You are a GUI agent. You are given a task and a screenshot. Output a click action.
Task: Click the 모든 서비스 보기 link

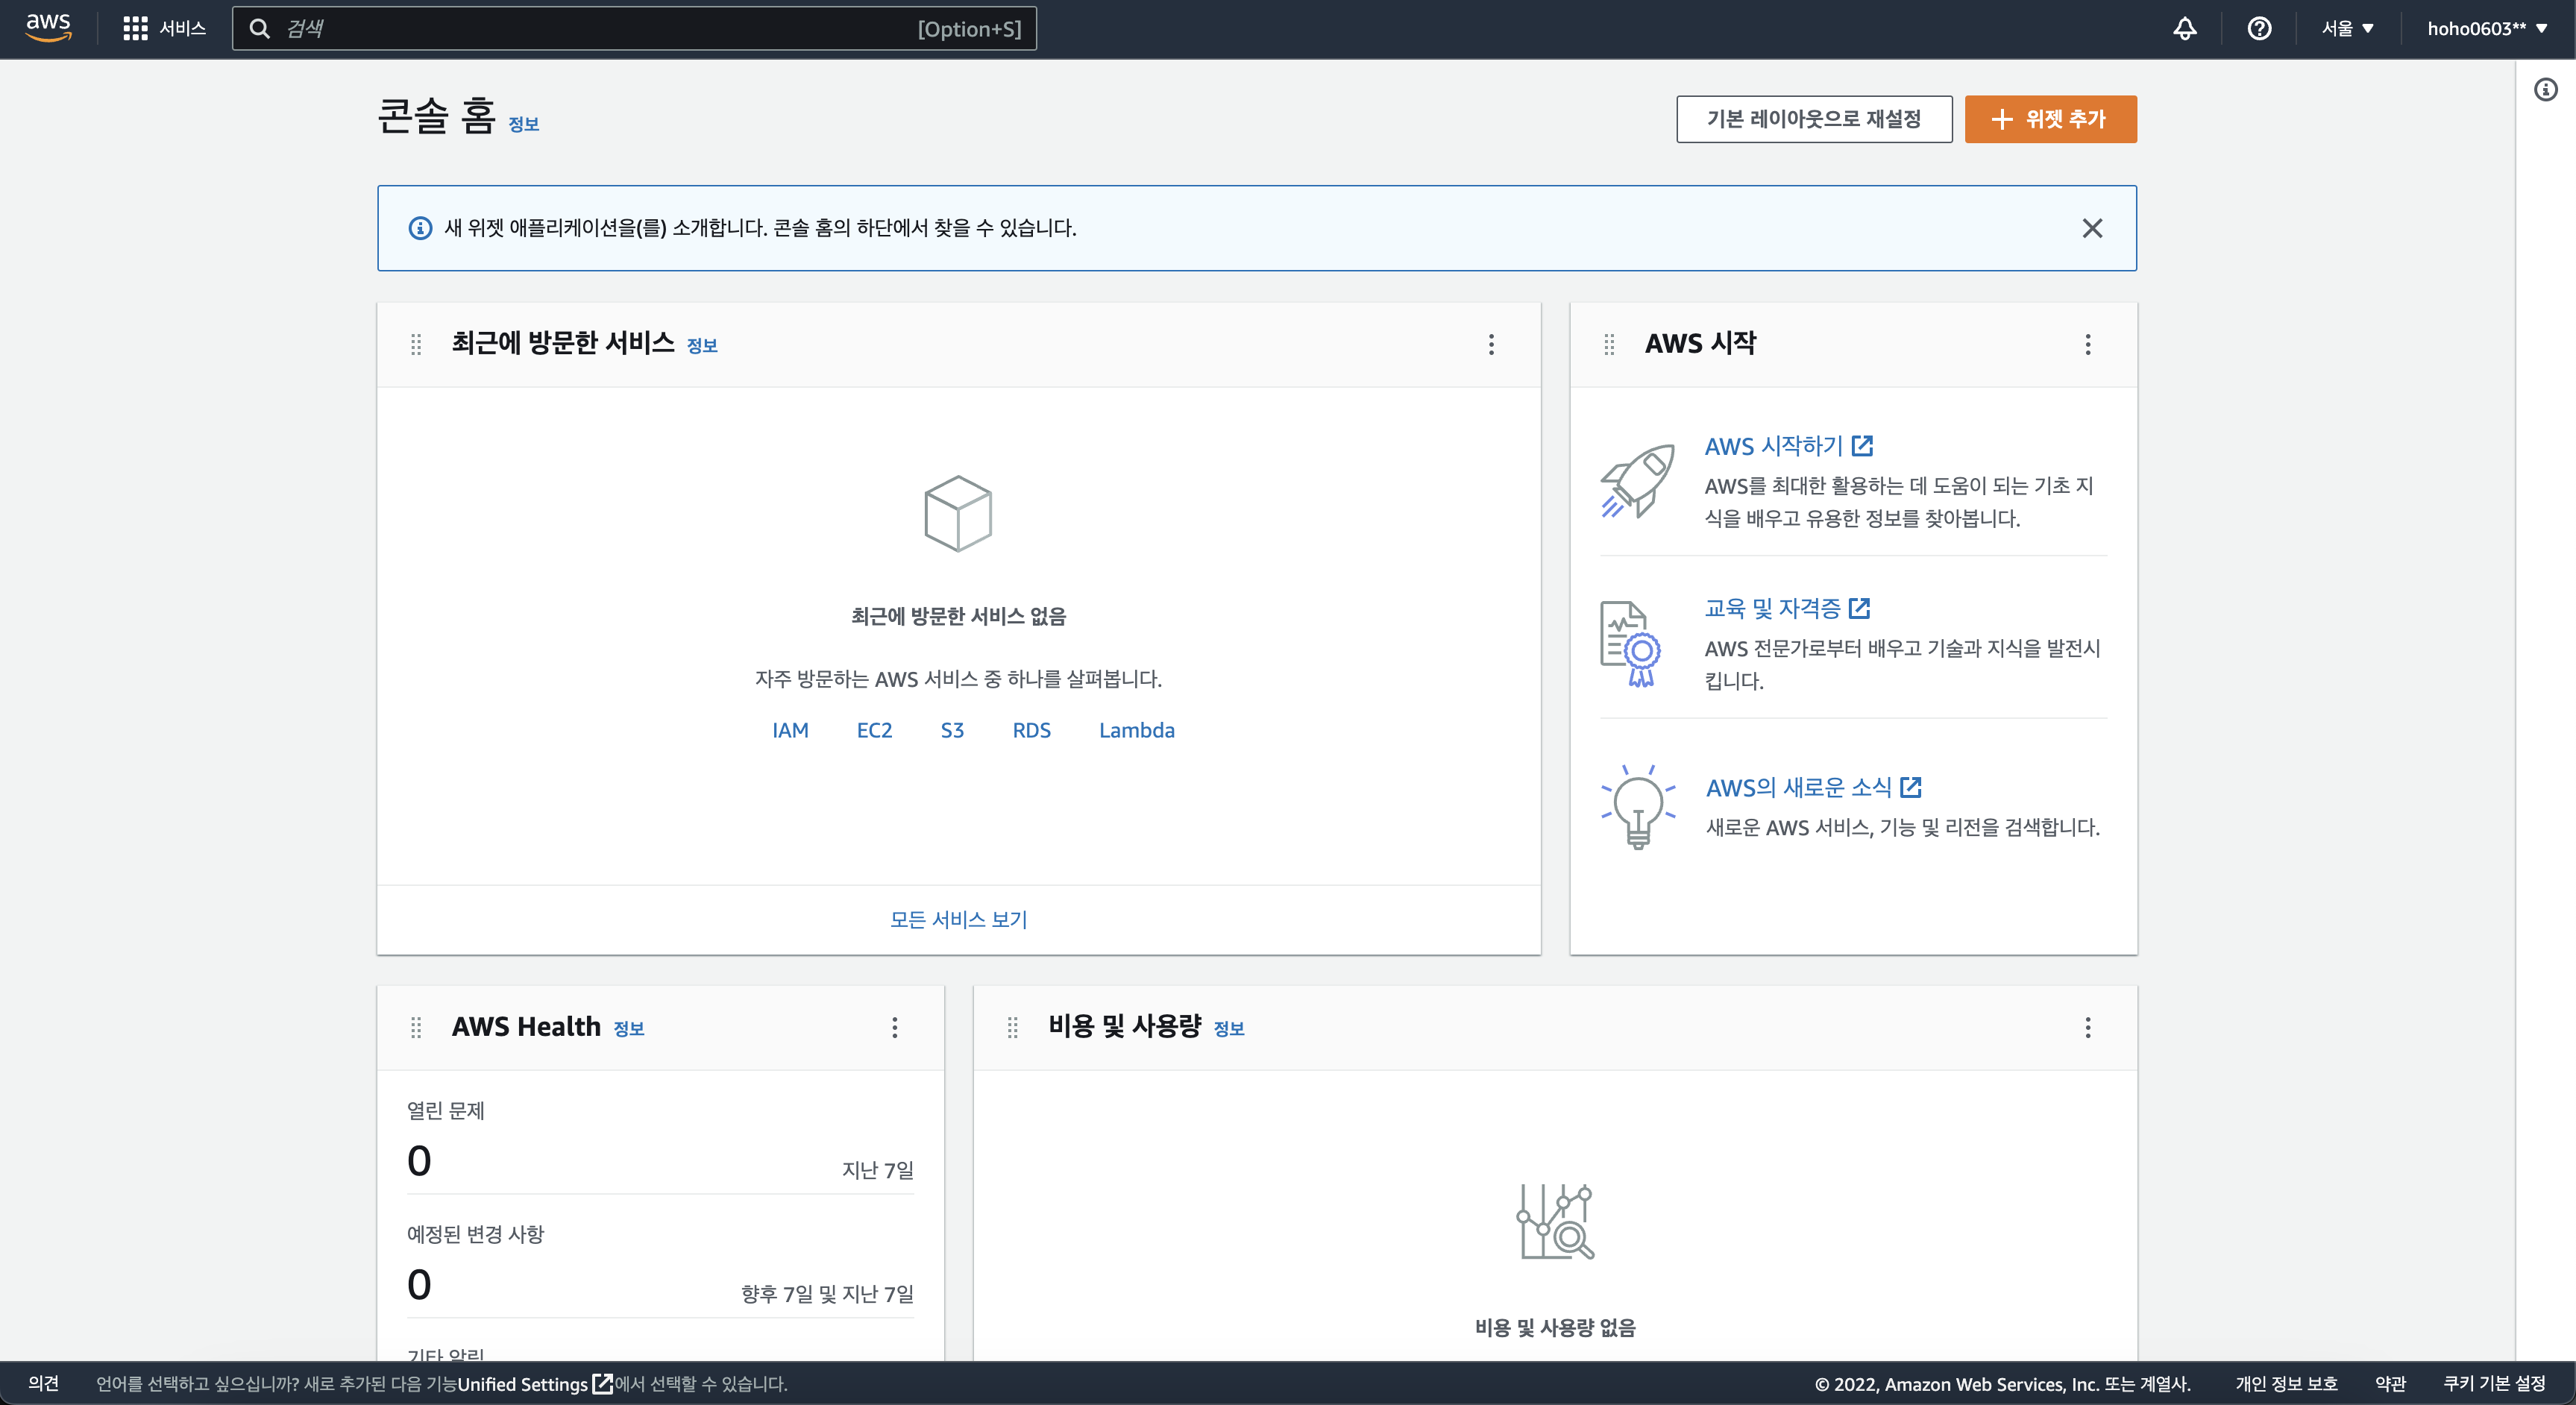(958, 919)
